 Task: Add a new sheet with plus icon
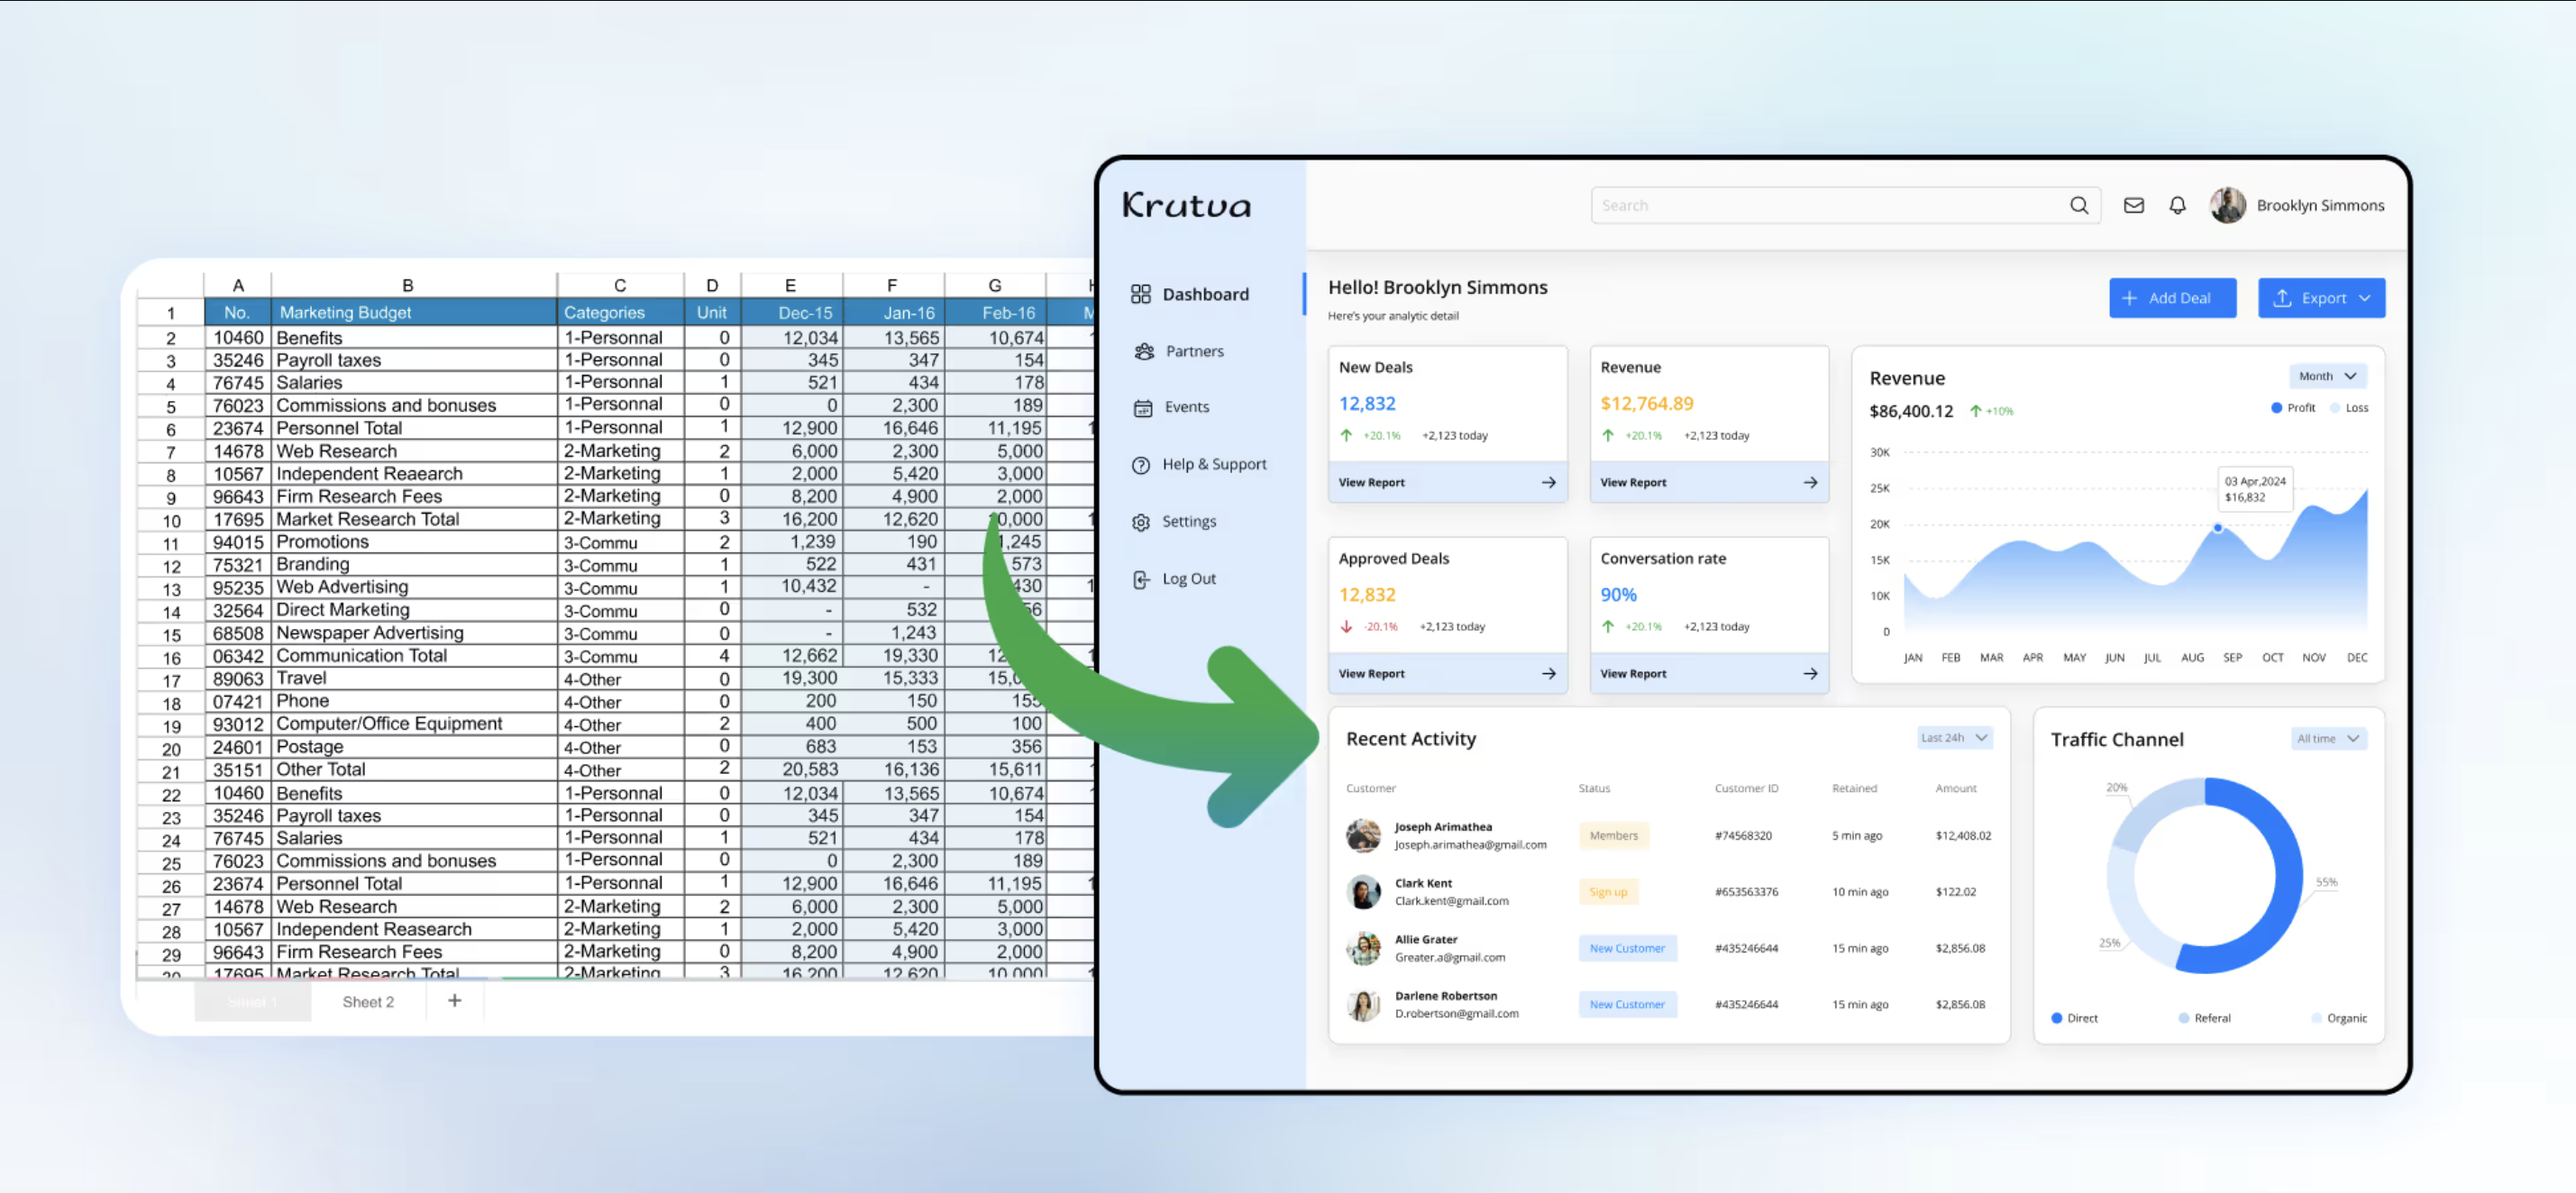tap(454, 1001)
